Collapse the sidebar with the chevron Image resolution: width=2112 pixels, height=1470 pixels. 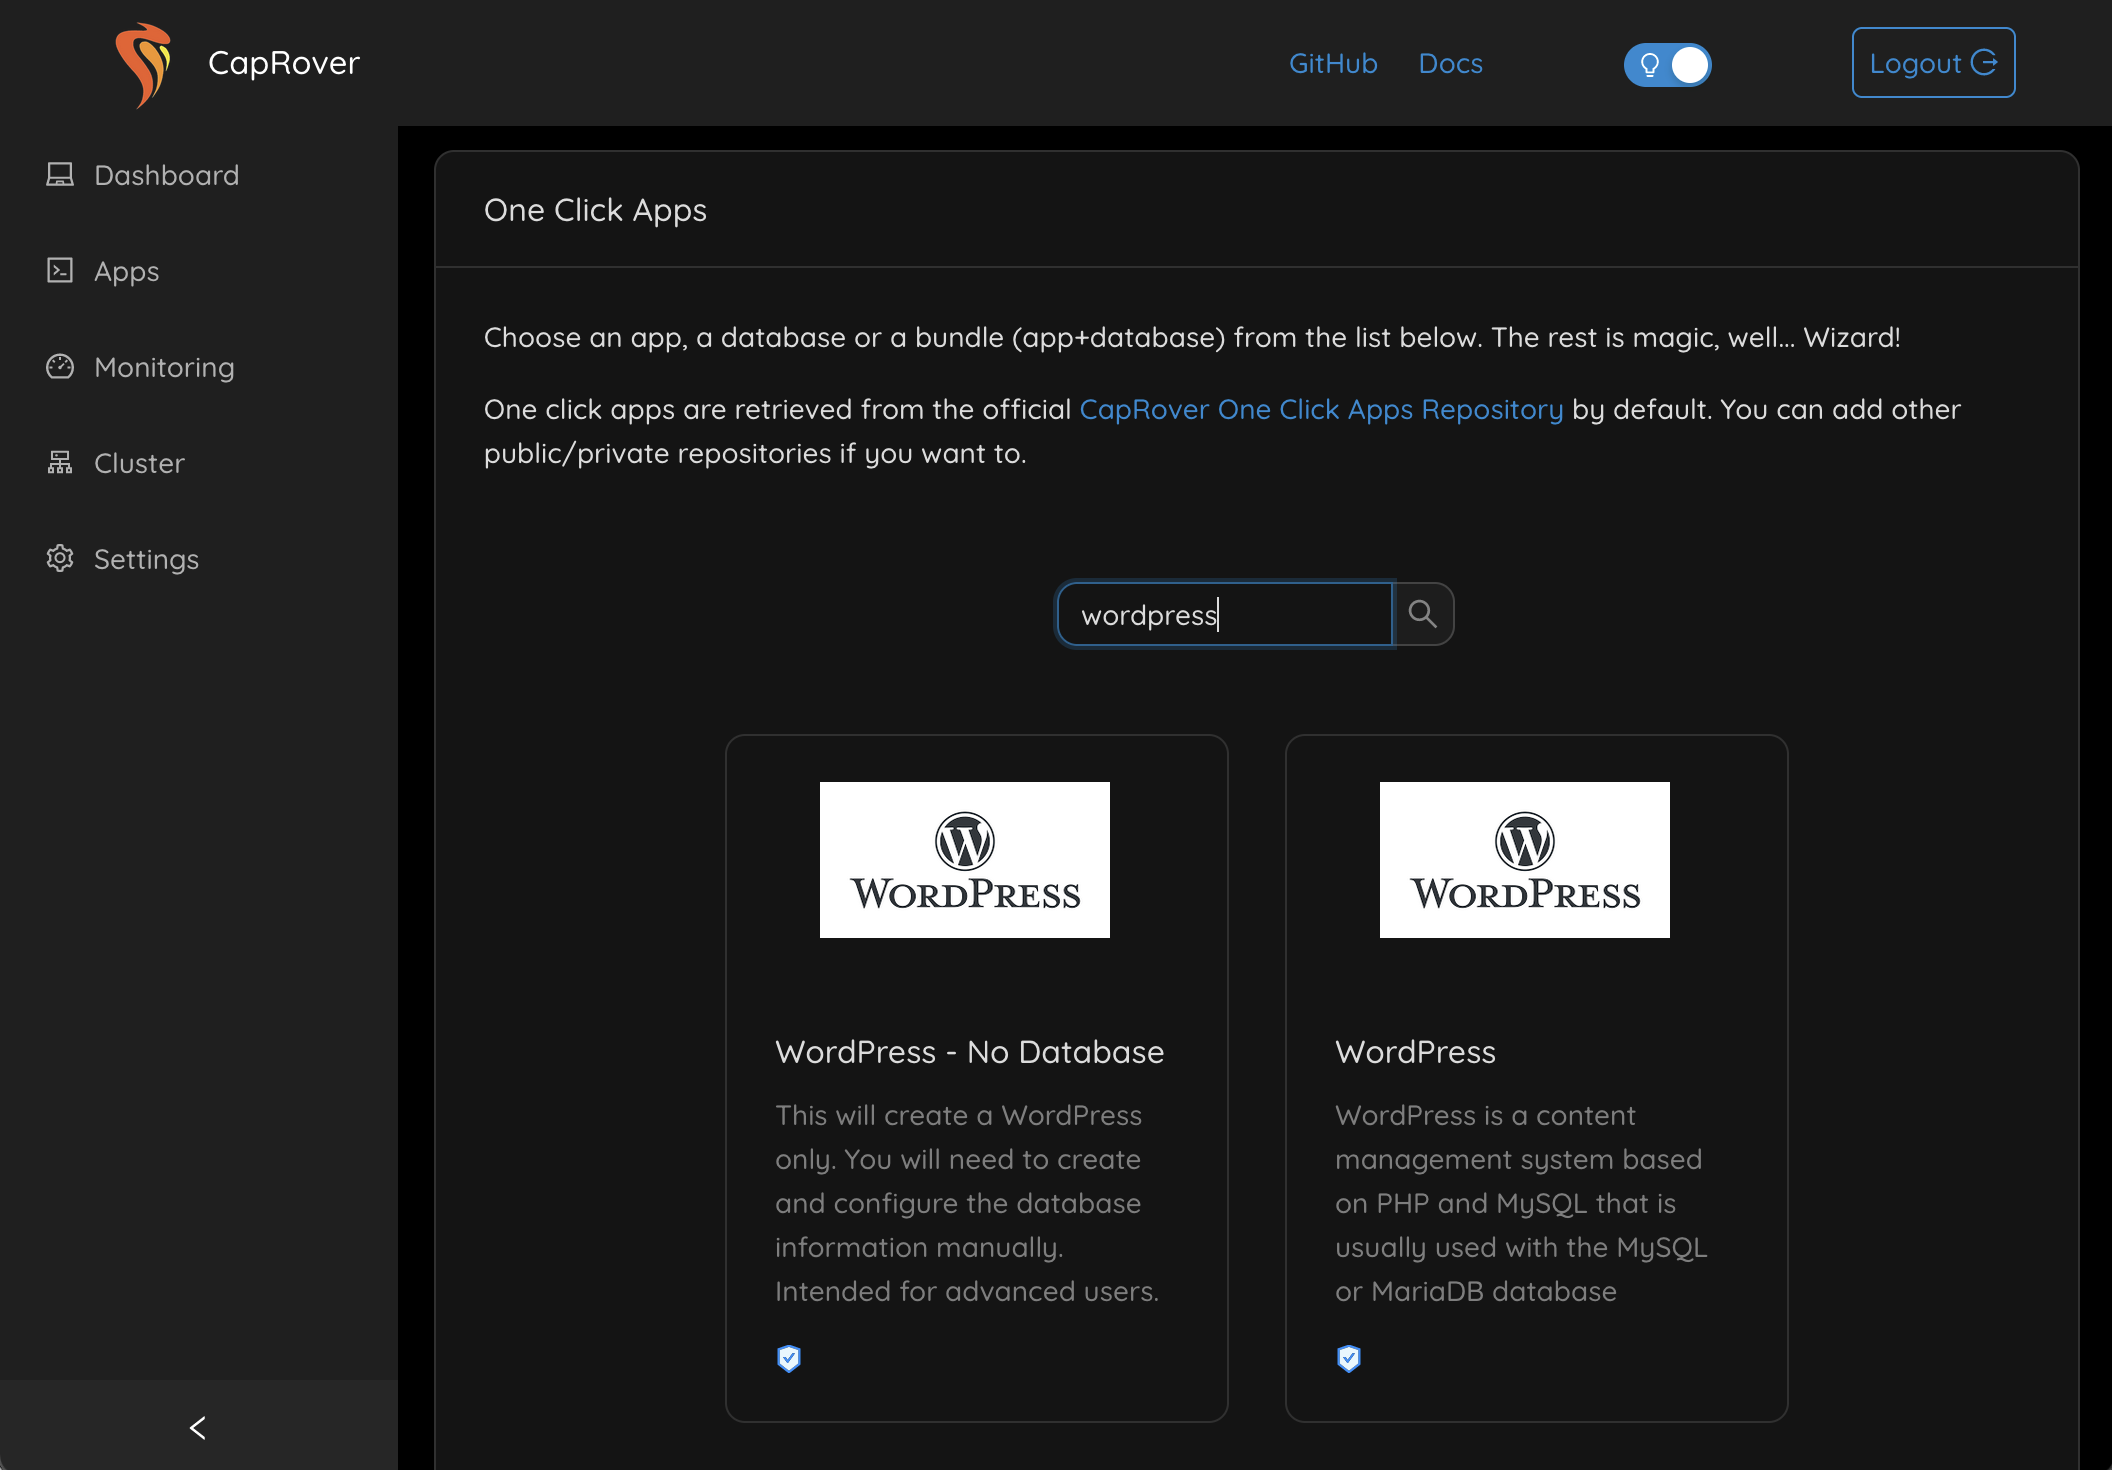197,1428
